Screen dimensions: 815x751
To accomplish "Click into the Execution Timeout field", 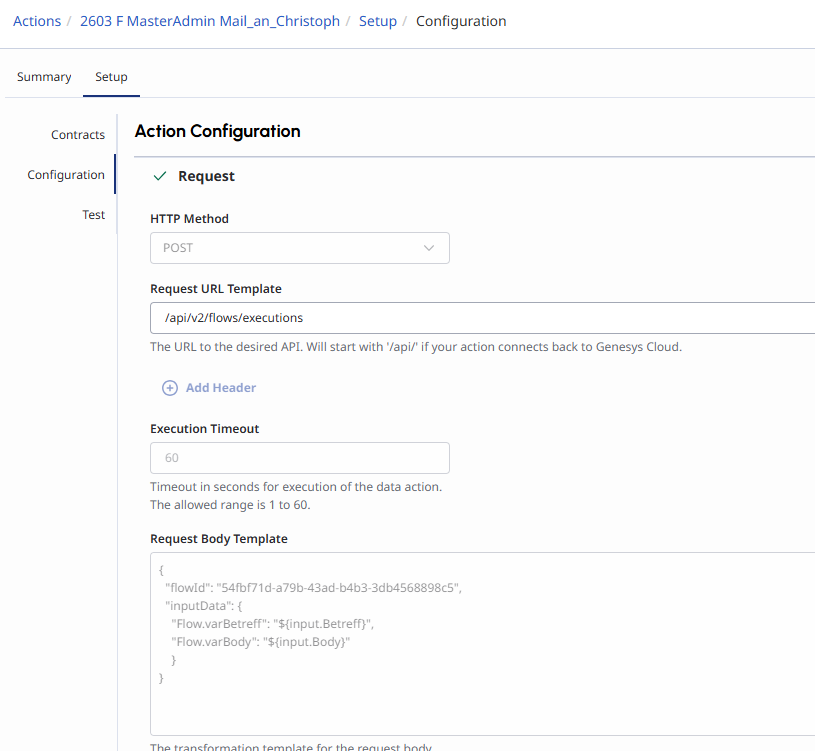I will [x=299, y=458].
